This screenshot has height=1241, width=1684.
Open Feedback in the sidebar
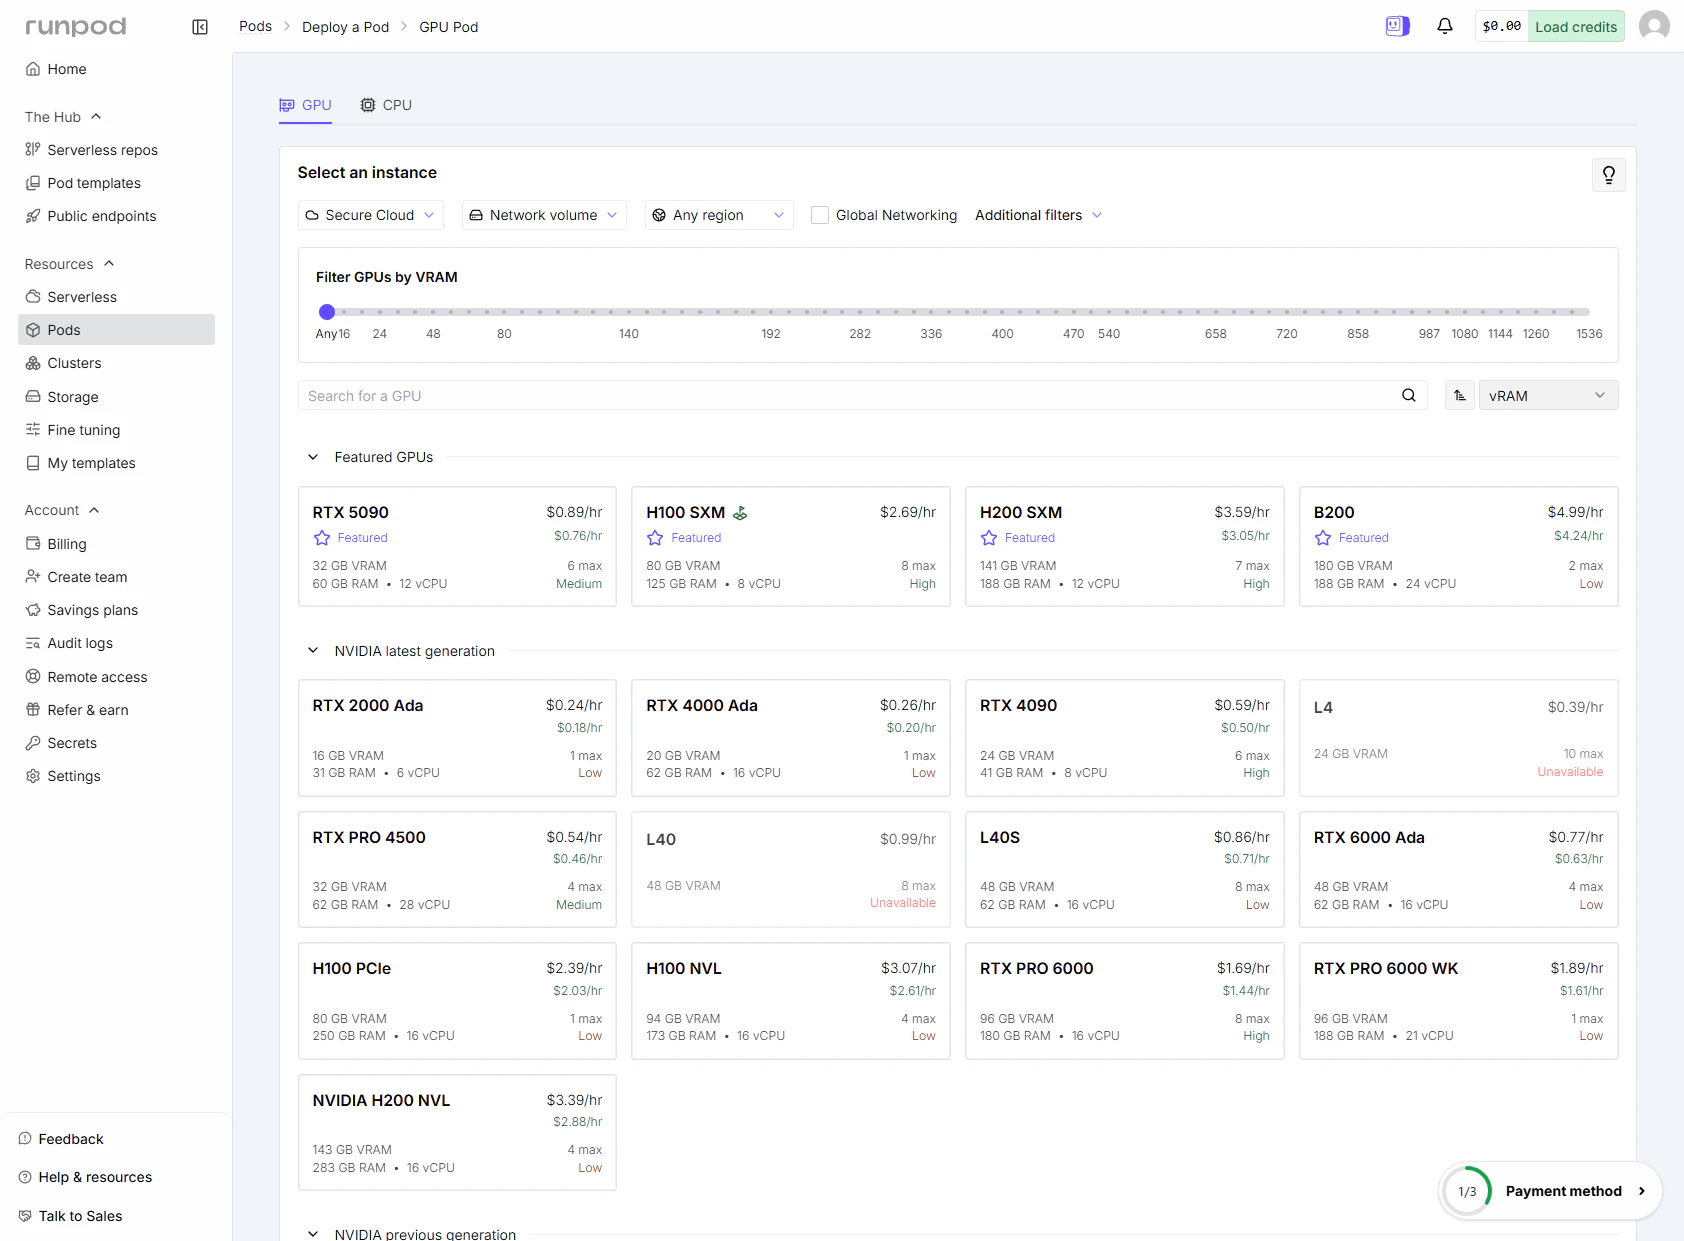tap(61, 1139)
